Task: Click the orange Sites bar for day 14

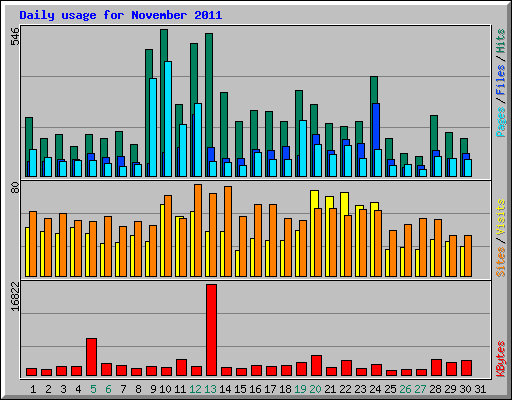Action: tap(228, 231)
